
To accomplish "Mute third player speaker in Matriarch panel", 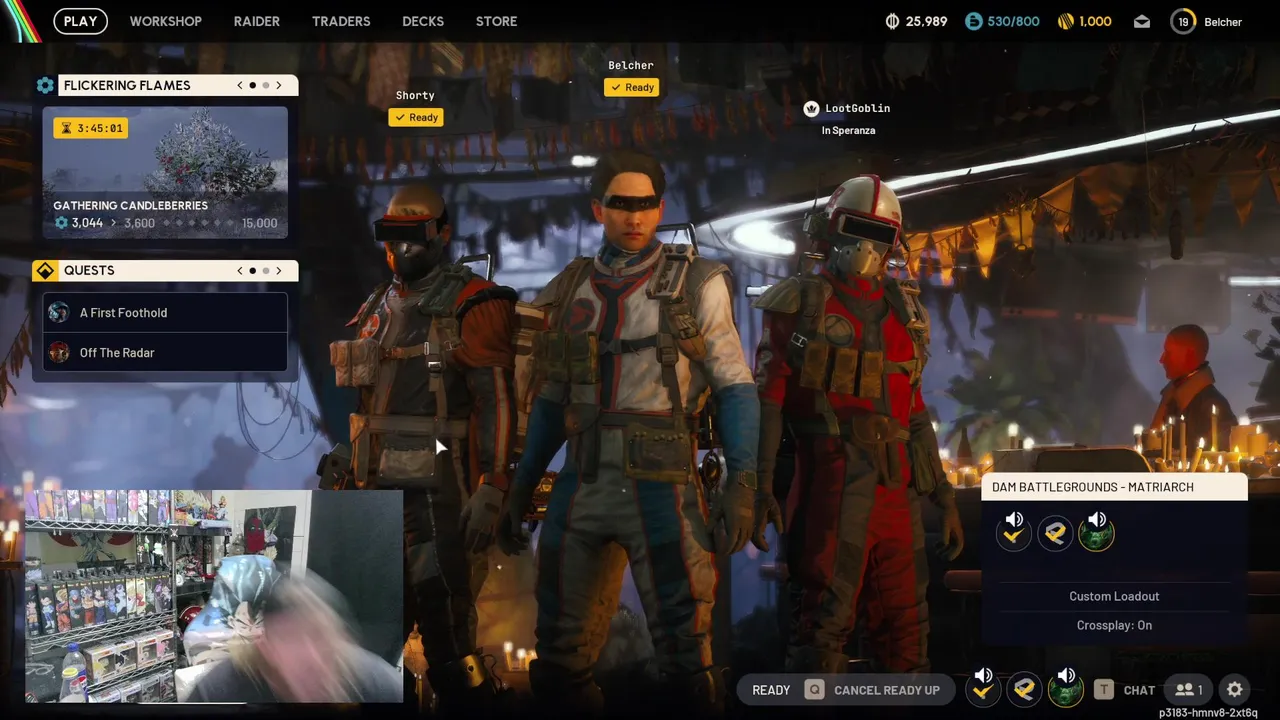I will click(1097, 519).
